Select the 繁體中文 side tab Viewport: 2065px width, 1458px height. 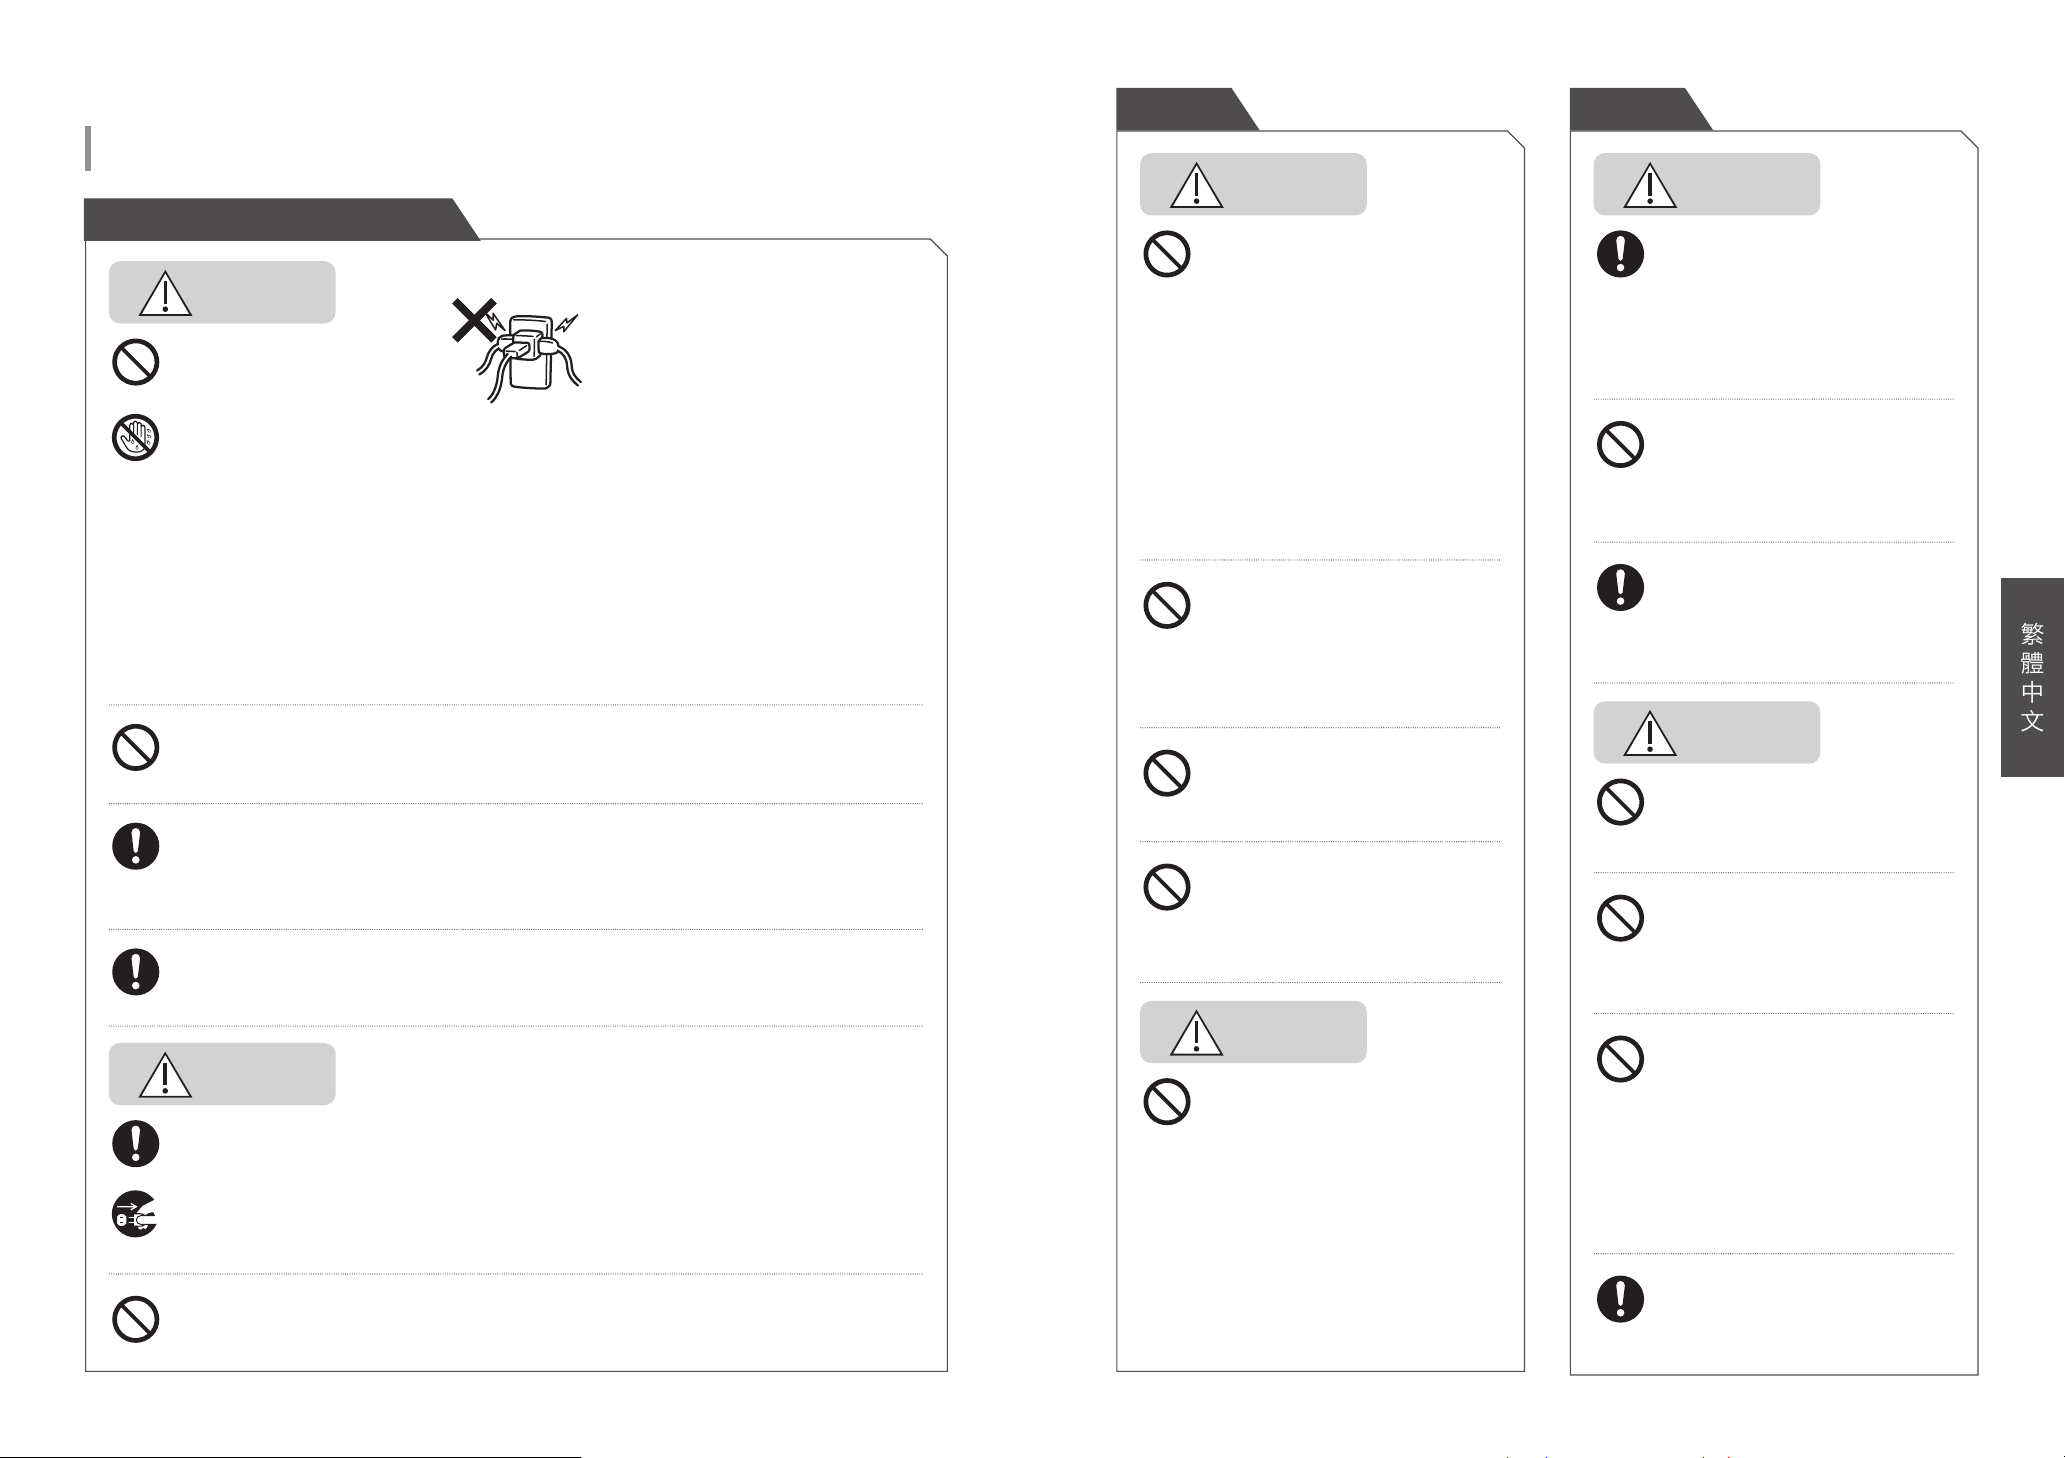(x=2032, y=677)
